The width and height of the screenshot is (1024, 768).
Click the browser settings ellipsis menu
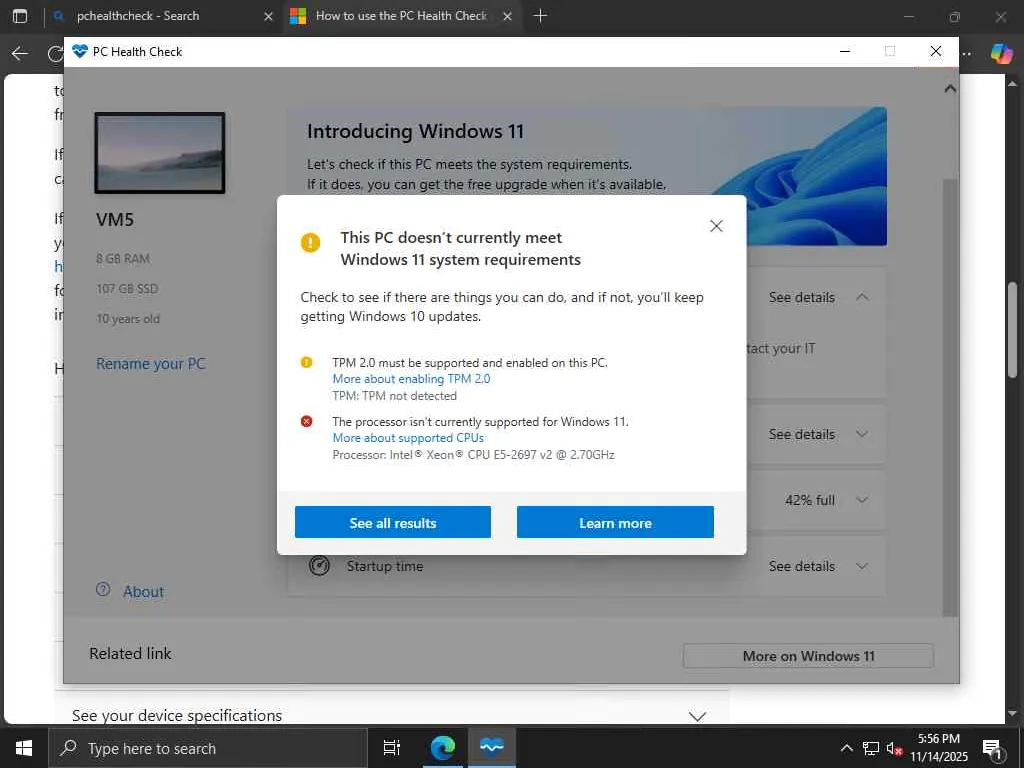point(967,54)
